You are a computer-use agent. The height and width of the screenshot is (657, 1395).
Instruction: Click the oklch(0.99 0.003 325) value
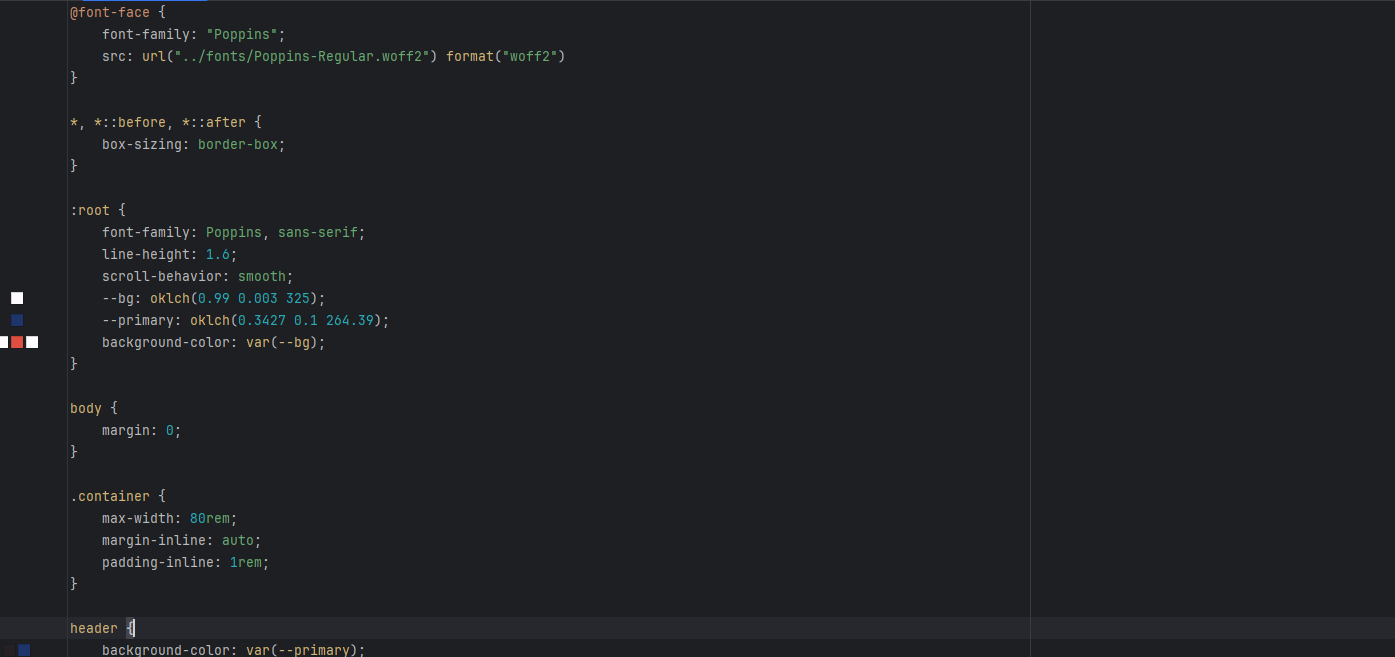234,298
